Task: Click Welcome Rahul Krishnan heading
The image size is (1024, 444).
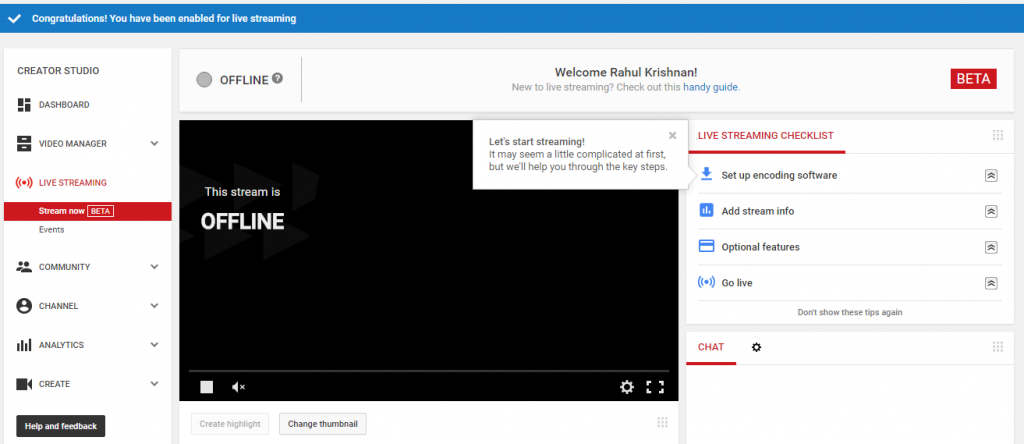Action: point(626,72)
